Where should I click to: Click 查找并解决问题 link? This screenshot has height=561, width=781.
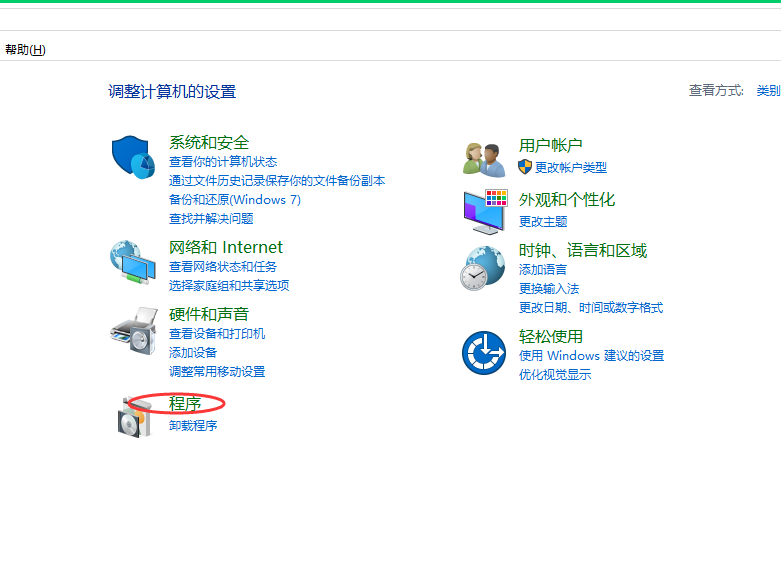211,219
